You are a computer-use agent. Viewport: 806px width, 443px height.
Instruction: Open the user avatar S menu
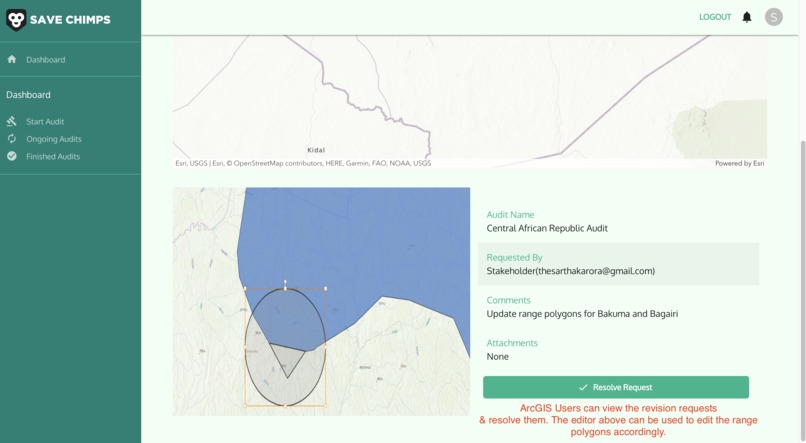[x=774, y=17]
